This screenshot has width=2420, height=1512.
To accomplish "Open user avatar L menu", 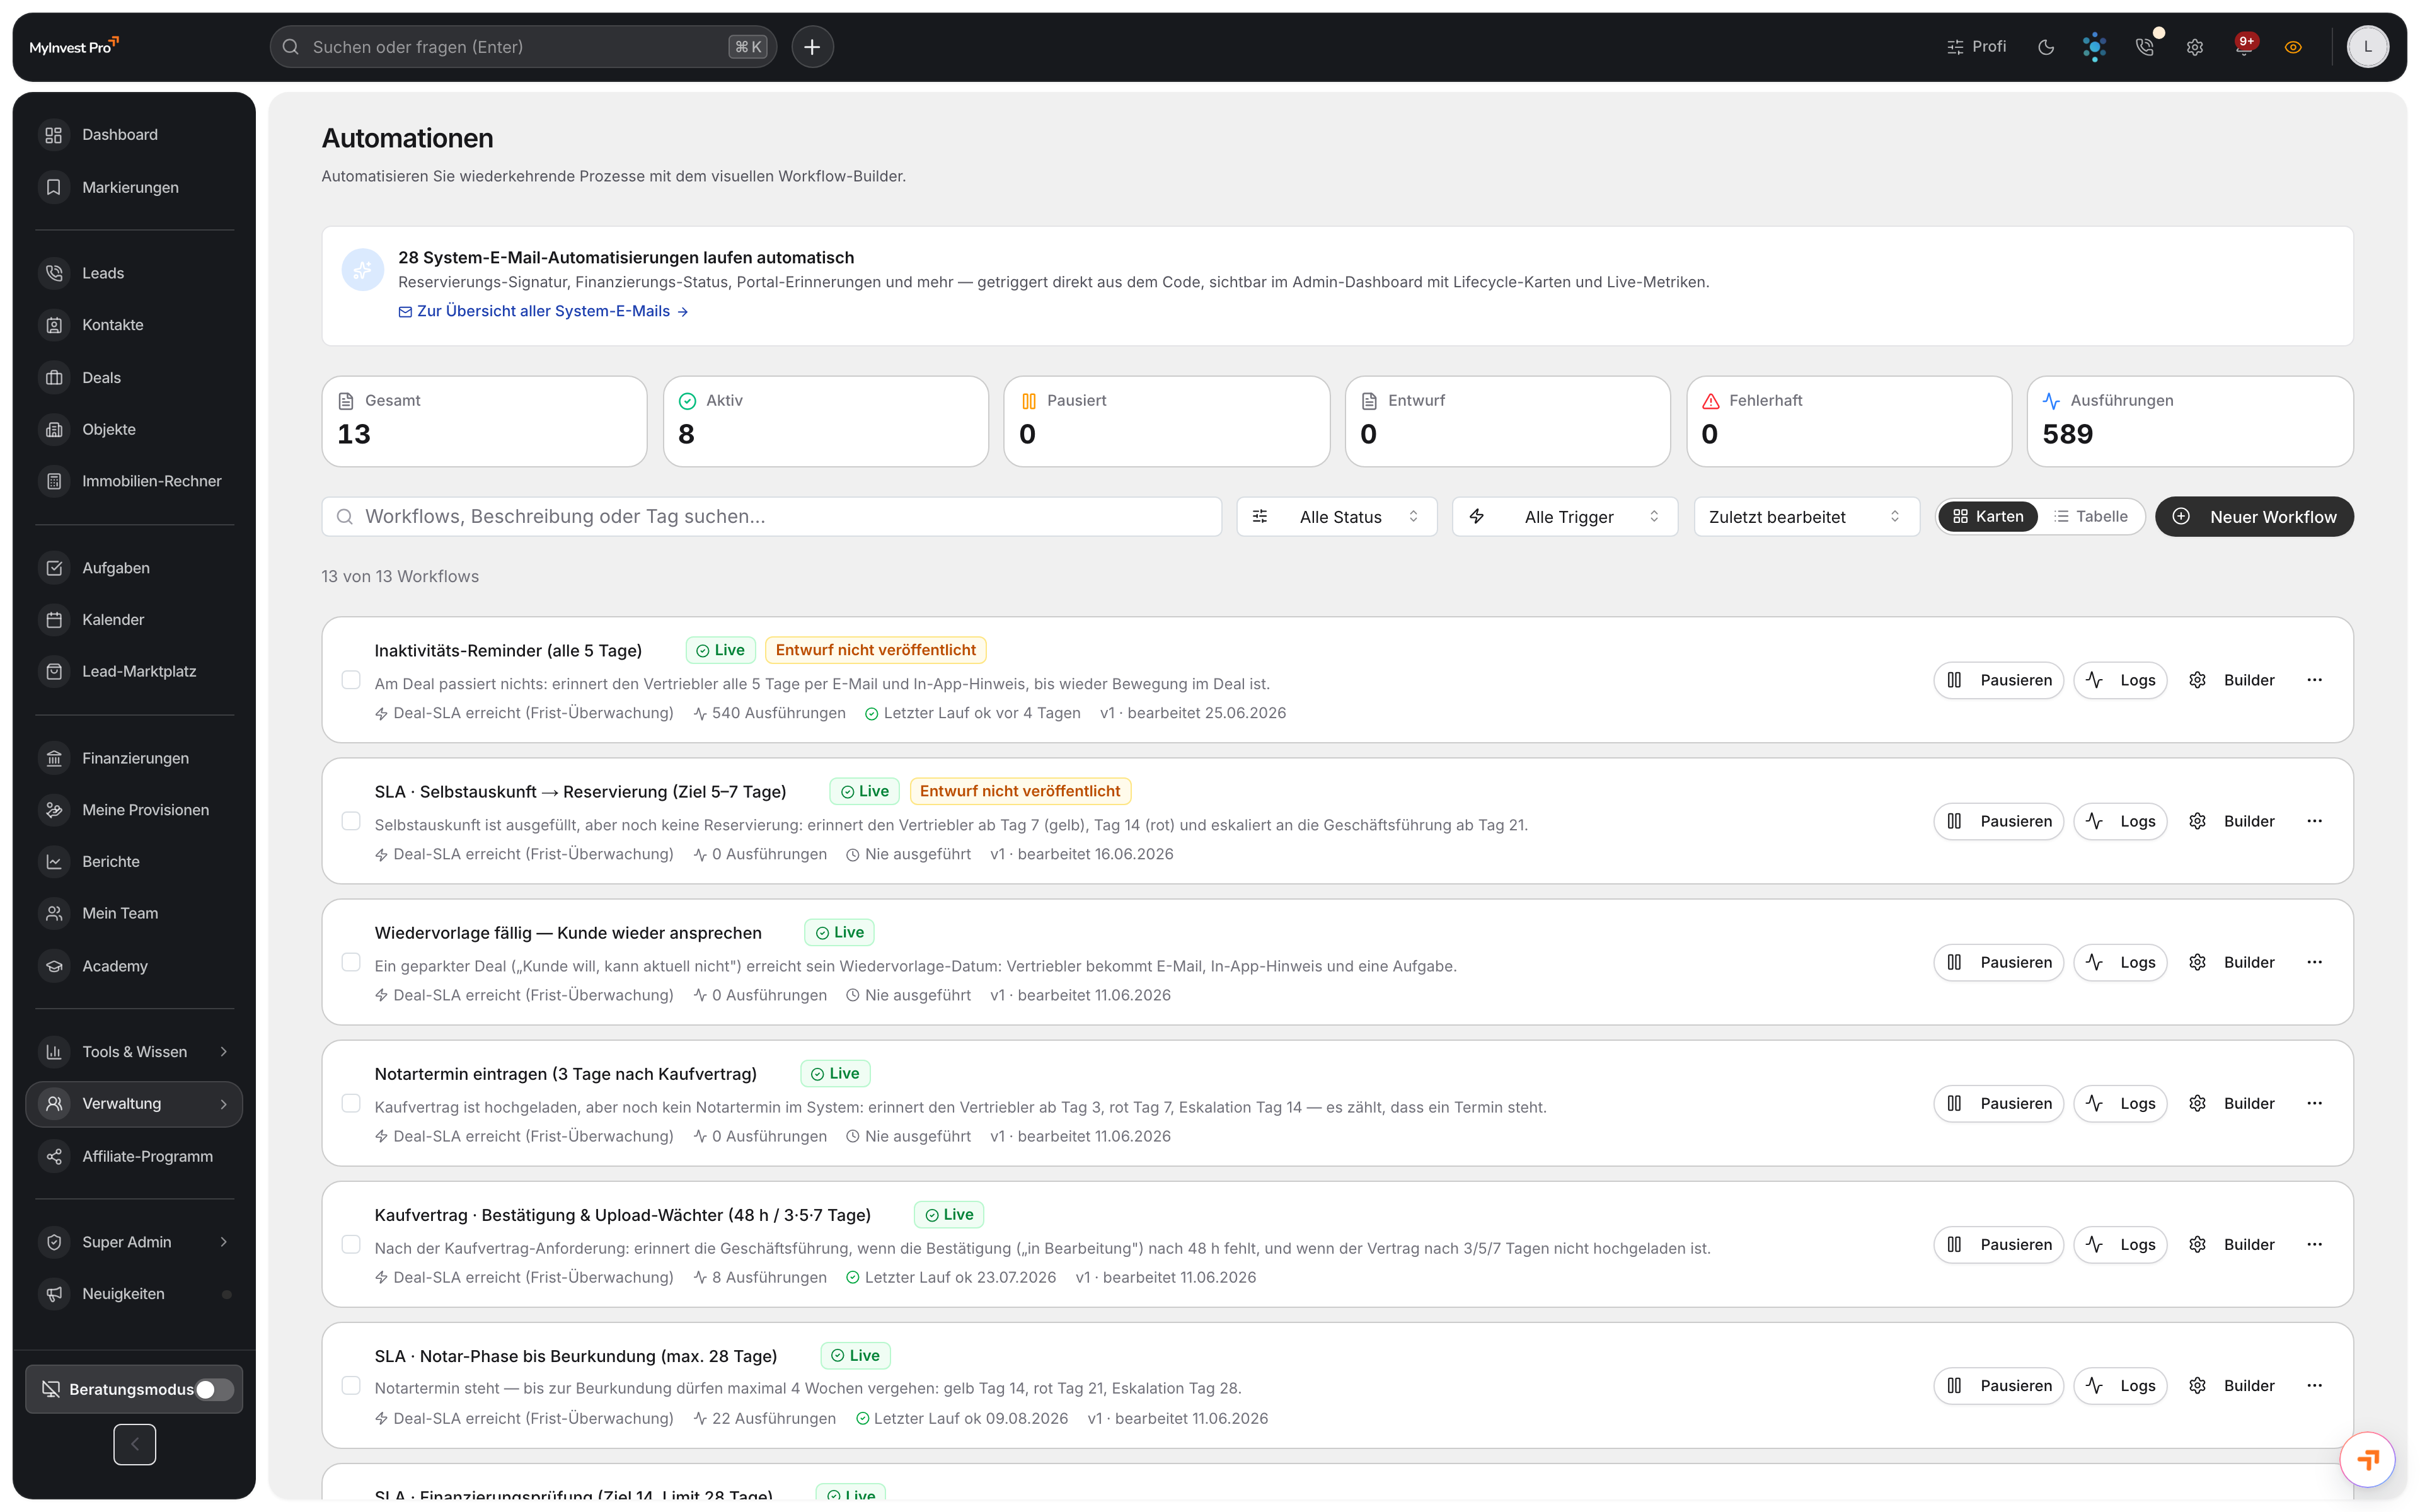I will pyautogui.click(x=2367, y=47).
